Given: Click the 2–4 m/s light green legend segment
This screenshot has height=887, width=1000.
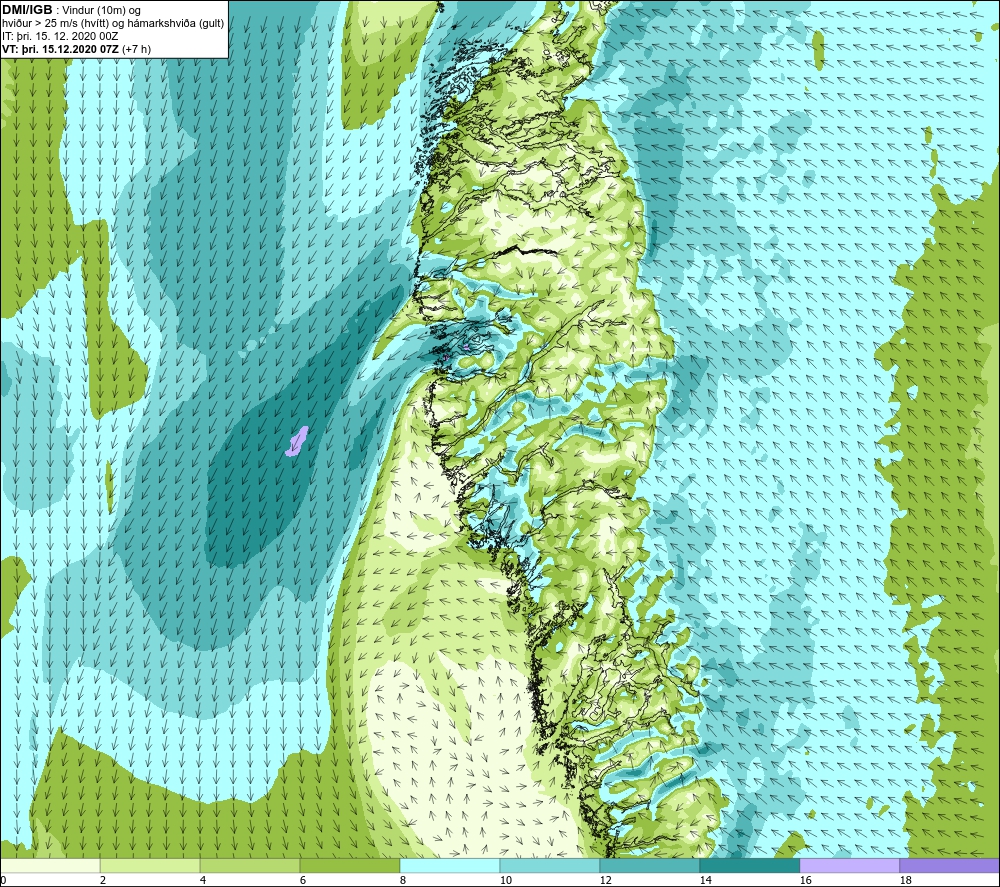Looking at the screenshot, I should 150,866.
